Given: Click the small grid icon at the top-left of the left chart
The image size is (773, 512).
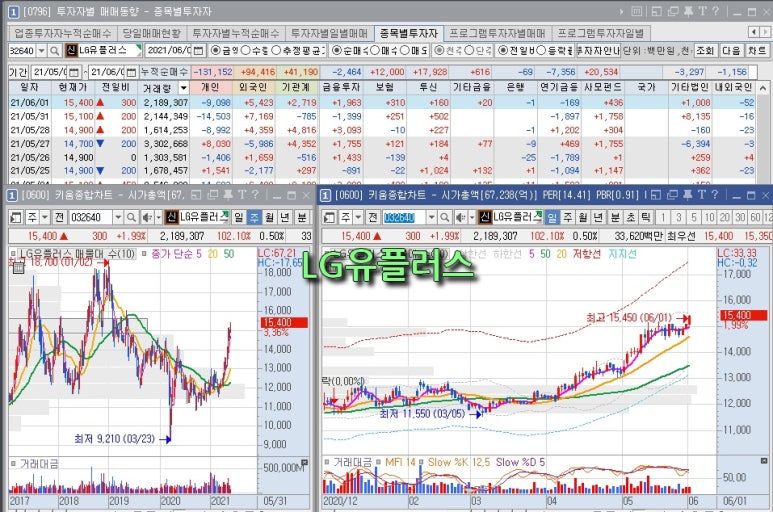Looking at the screenshot, I should (18, 268).
